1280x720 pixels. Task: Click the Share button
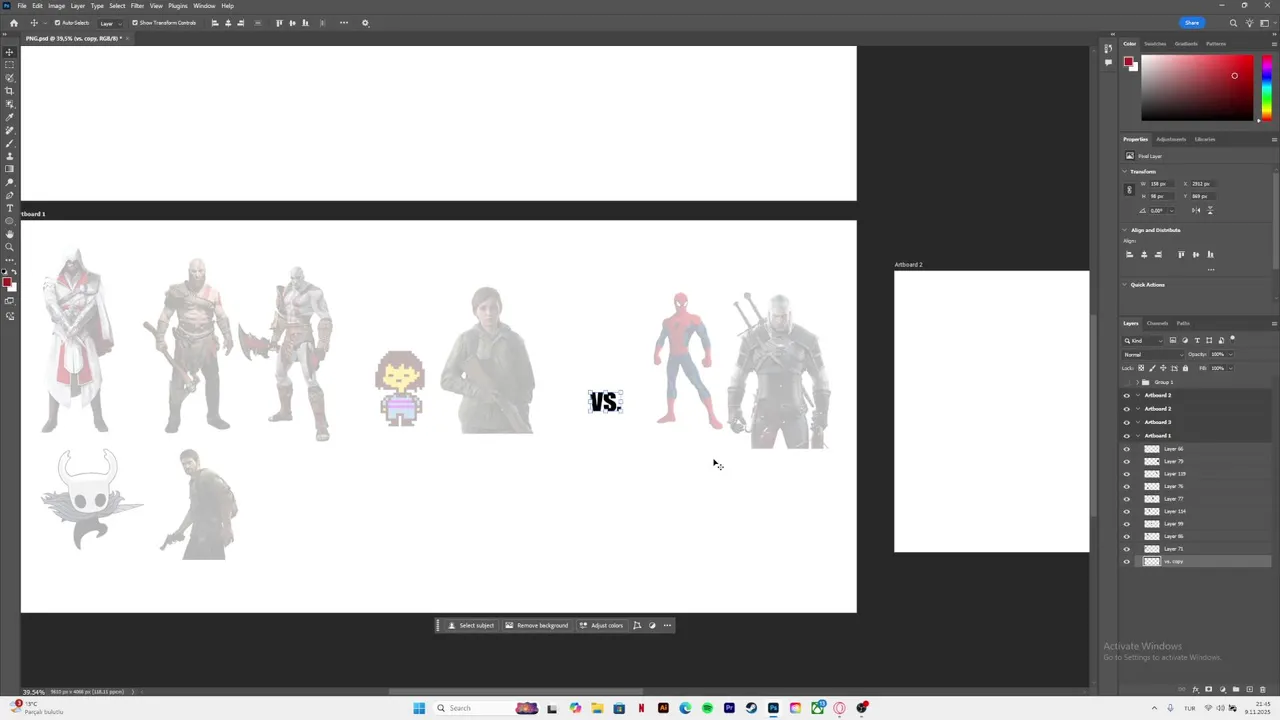pos(1192,23)
